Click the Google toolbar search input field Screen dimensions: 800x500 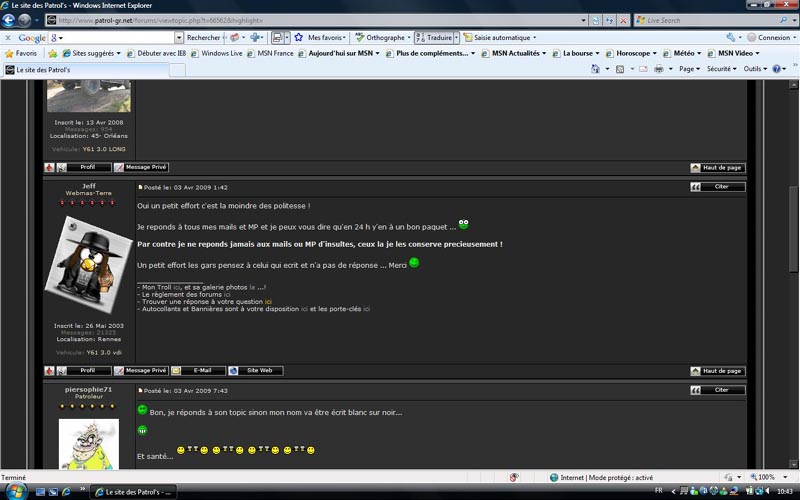pyautogui.click(x=119, y=38)
